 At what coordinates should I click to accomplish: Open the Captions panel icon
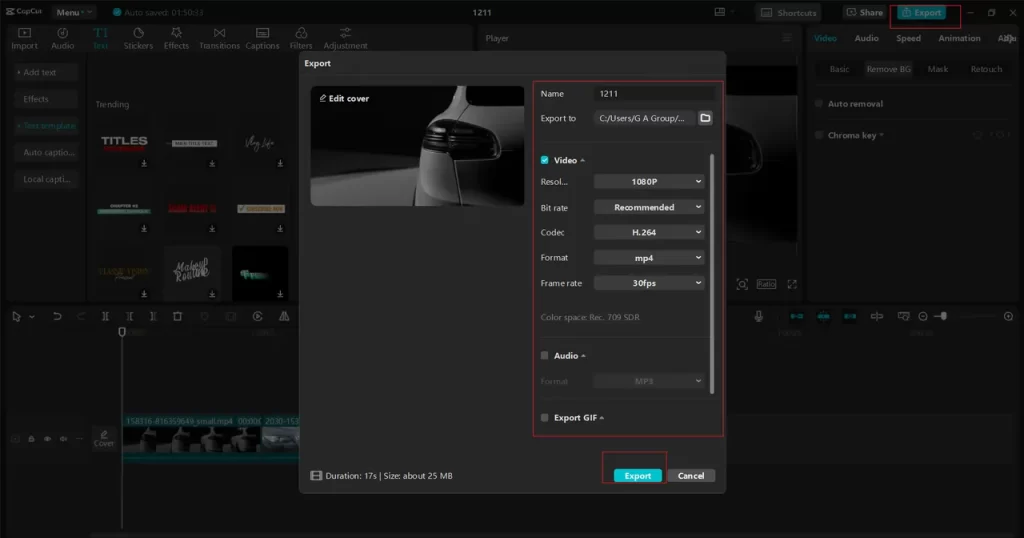[262, 34]
